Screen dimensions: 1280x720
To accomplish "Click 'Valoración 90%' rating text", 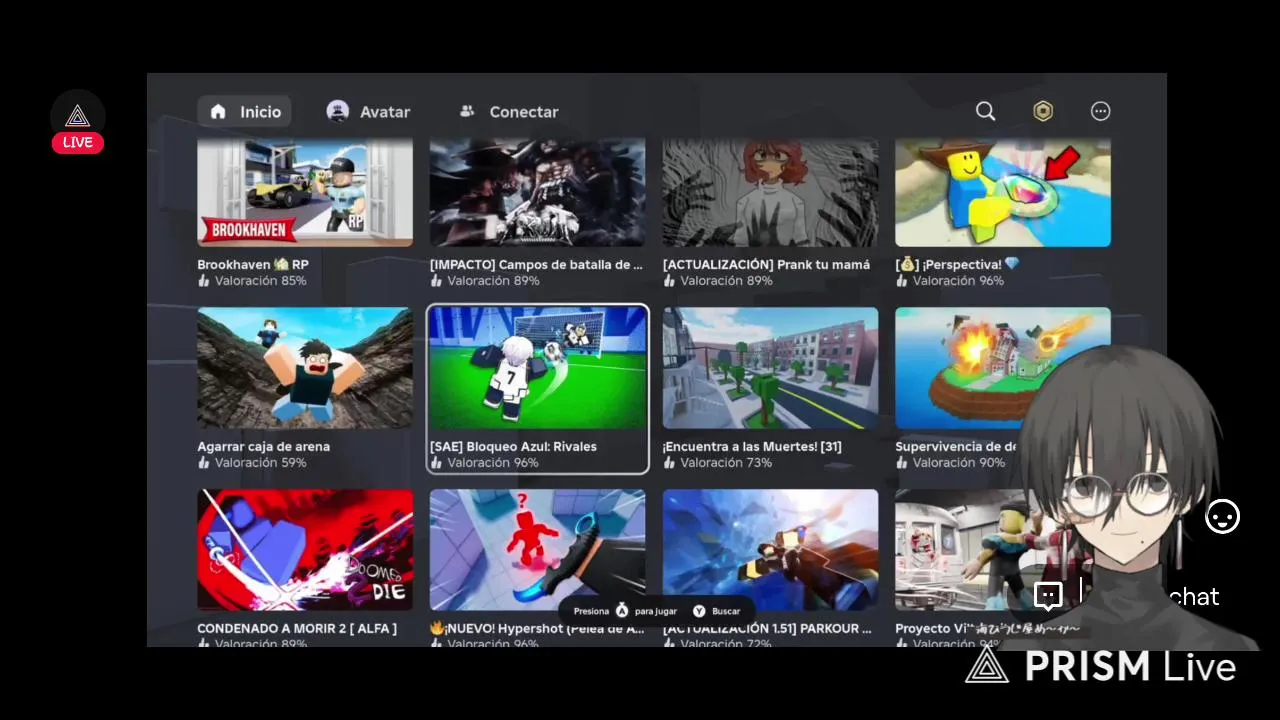I will 959,463.
